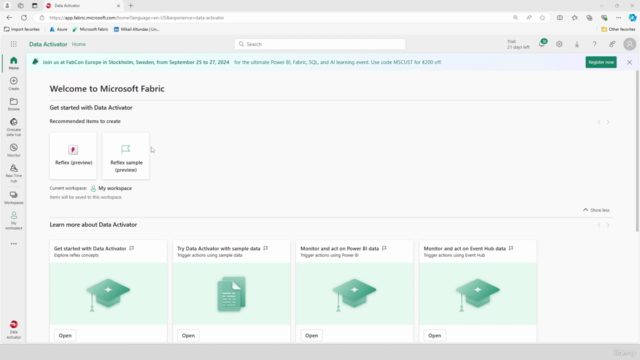Open the Get started with Data Activator tutorial
This screenshot has height=360, width=640.
65,336
